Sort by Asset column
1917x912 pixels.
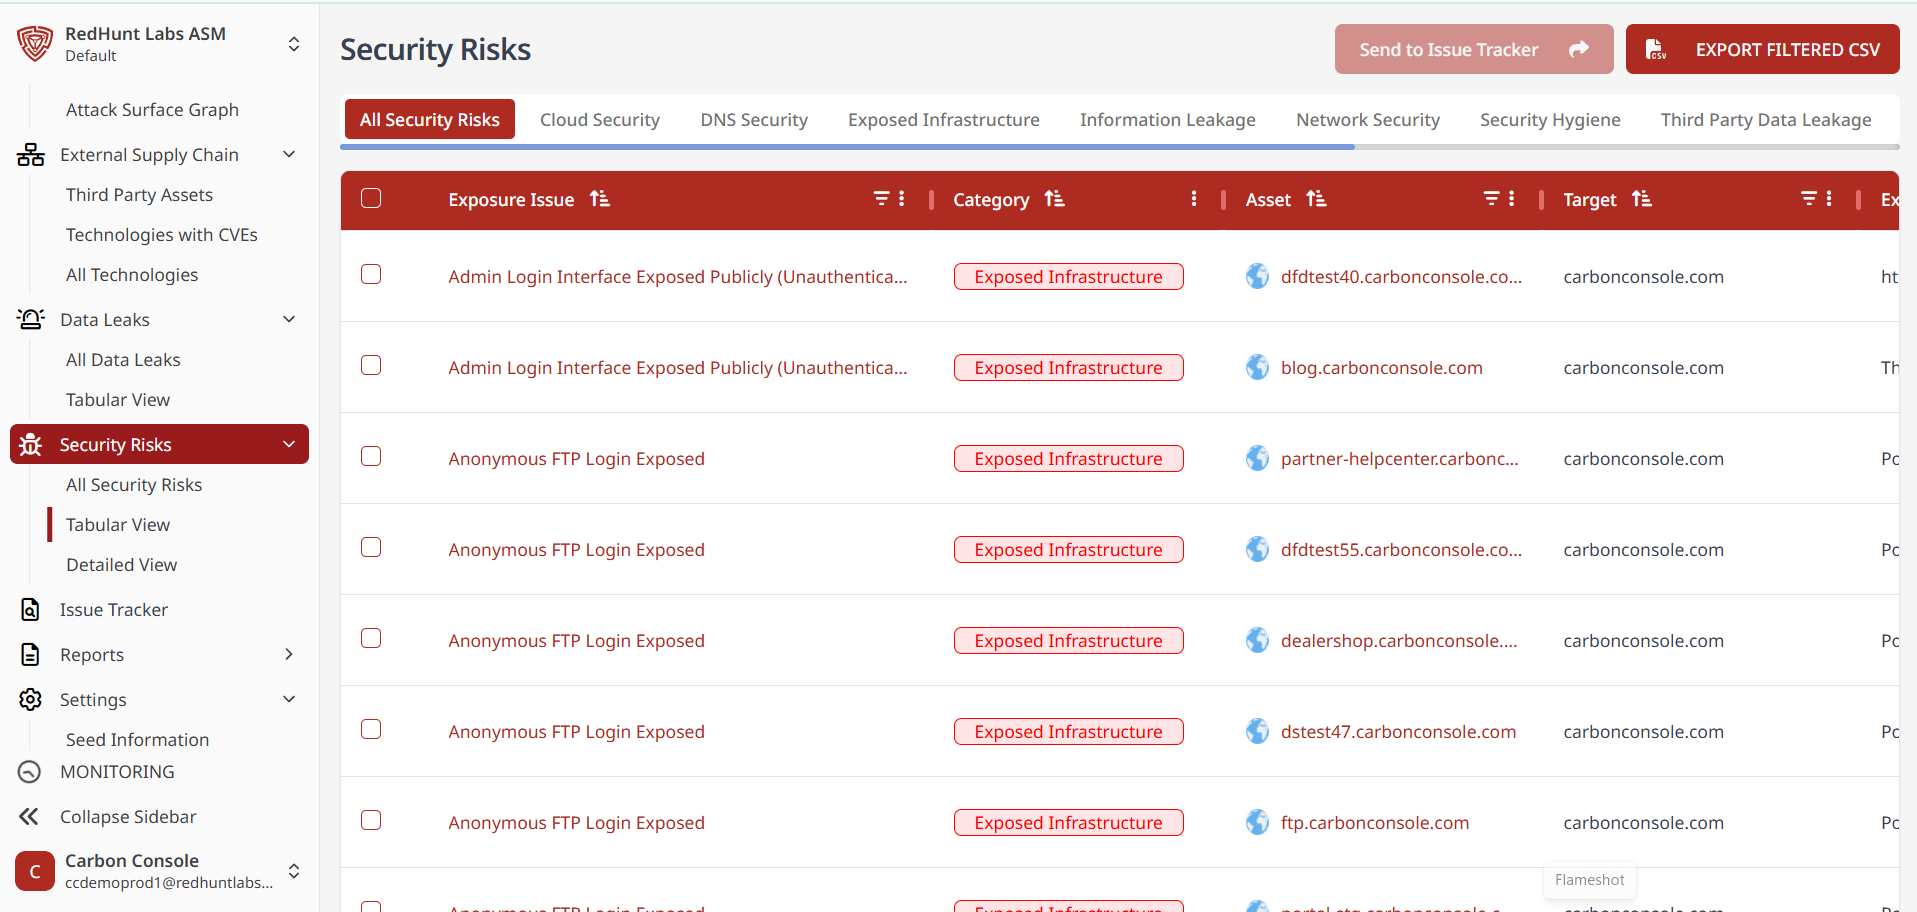(x=1316, y=199)
